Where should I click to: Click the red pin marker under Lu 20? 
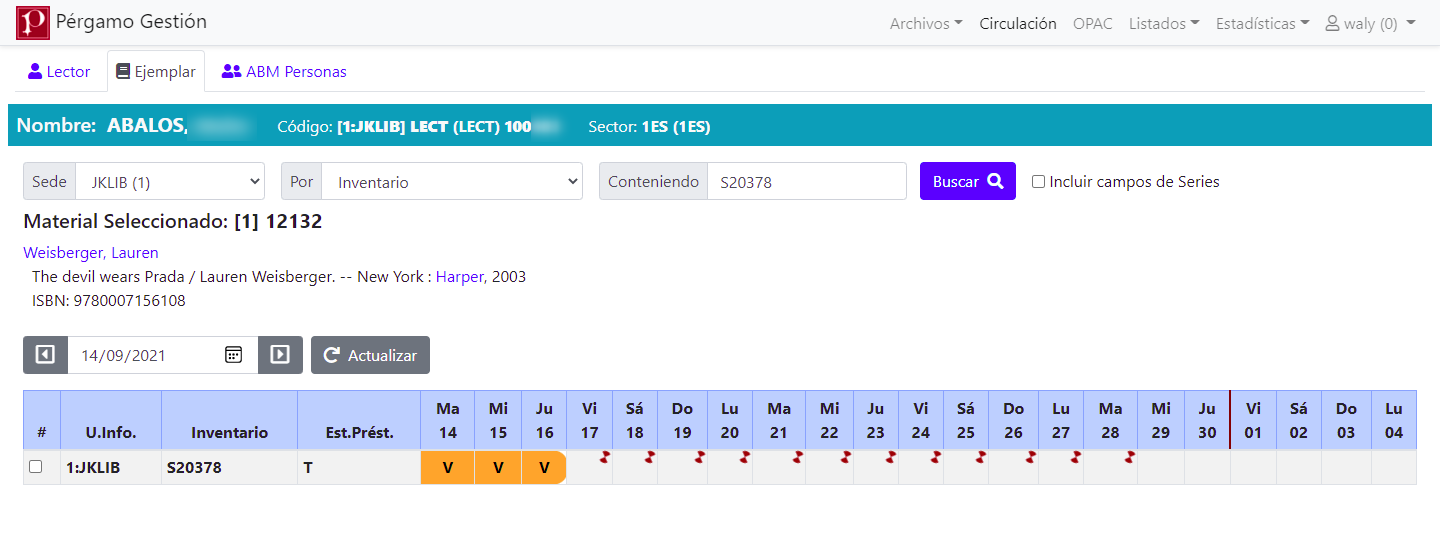point(745,457)
